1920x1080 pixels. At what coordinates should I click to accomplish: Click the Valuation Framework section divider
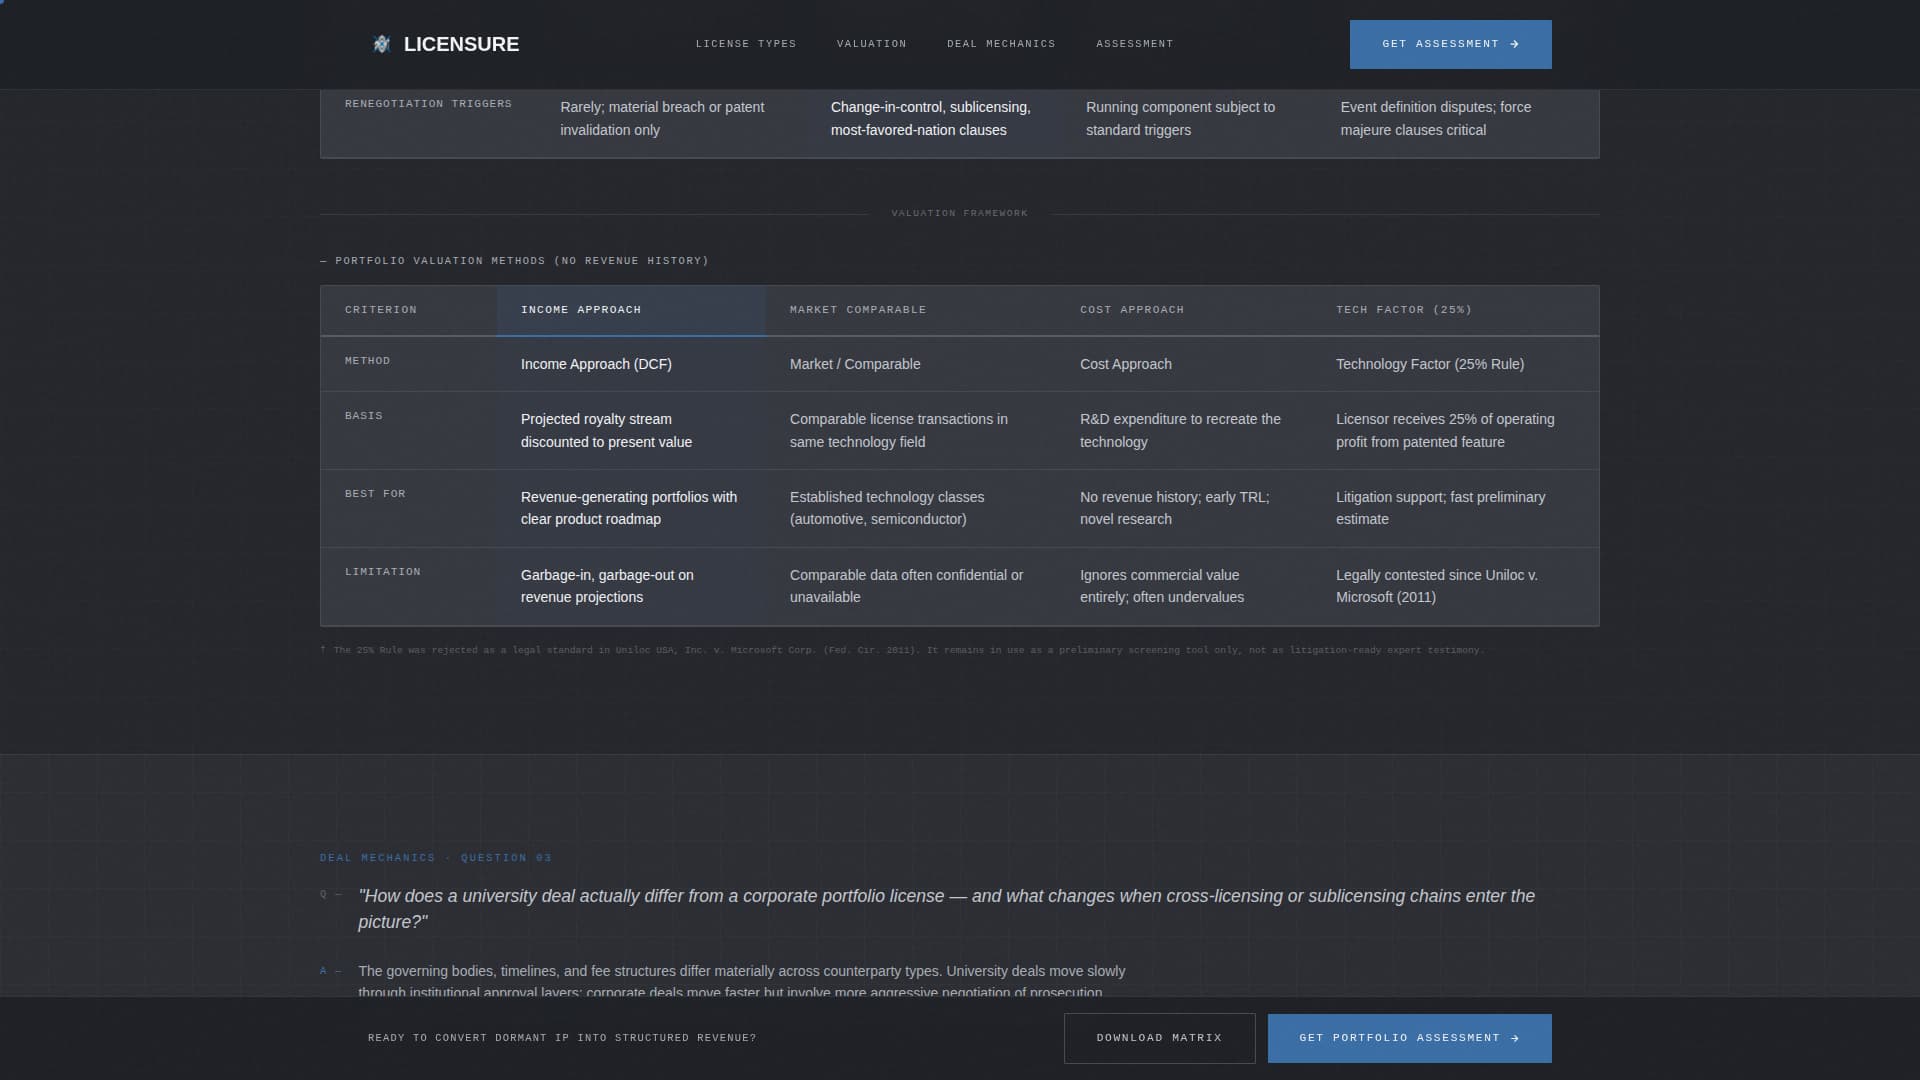959,213
